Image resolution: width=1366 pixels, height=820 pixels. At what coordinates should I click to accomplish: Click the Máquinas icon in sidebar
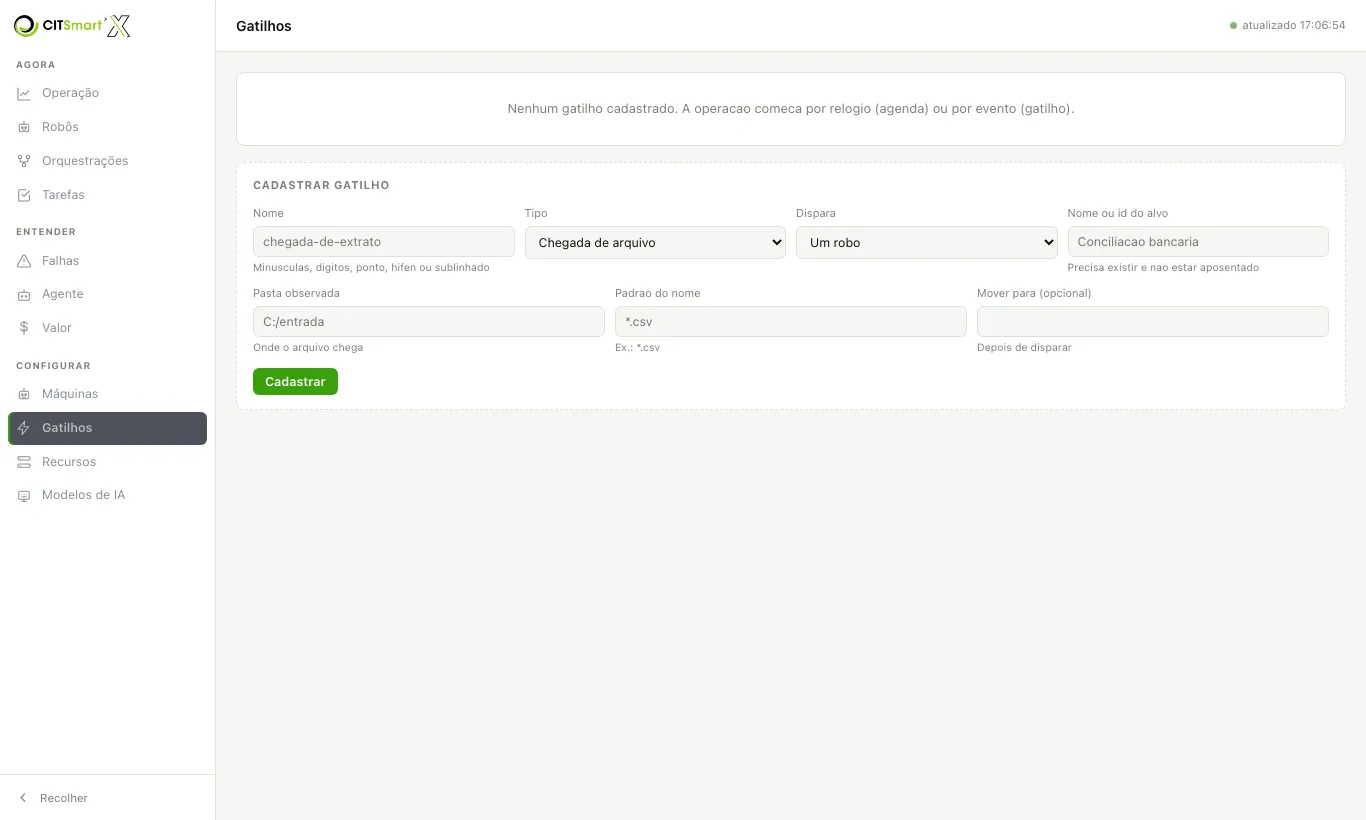[24, 394]
